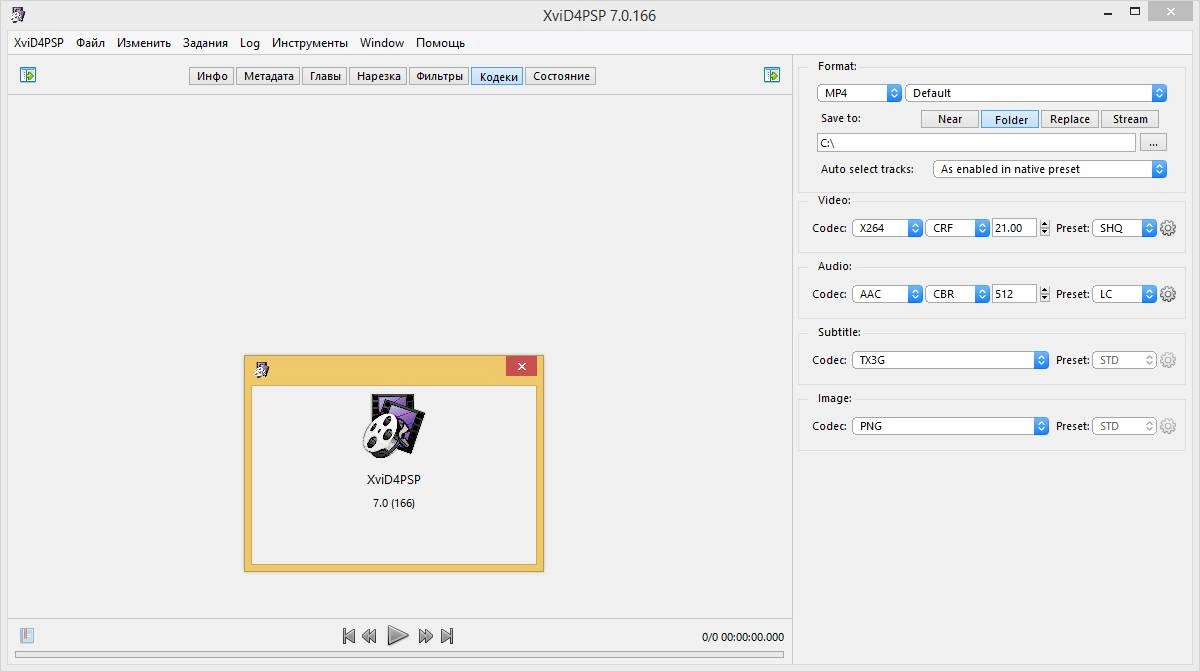The image size is (1200, 672).
Task: Open Auto select tracks dropdown
Action: point(1049,169)
